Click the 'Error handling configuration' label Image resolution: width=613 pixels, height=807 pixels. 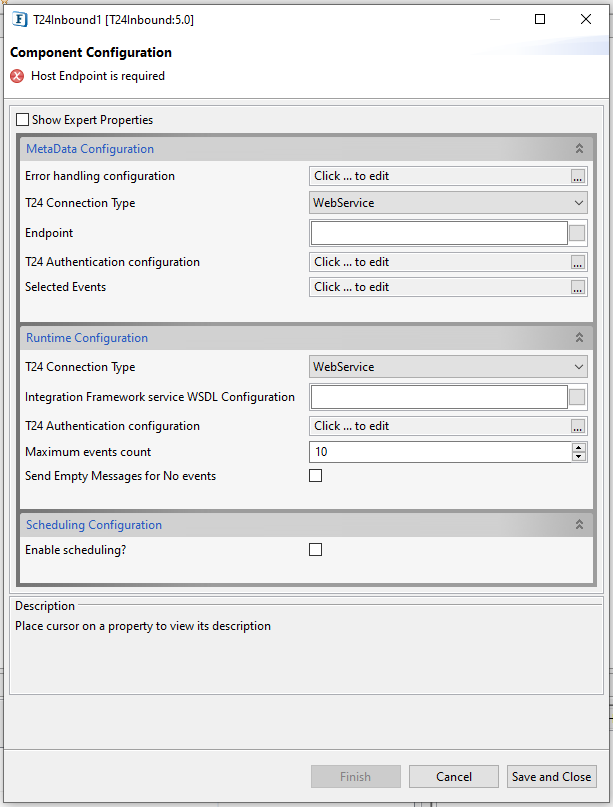pos(100,176)
